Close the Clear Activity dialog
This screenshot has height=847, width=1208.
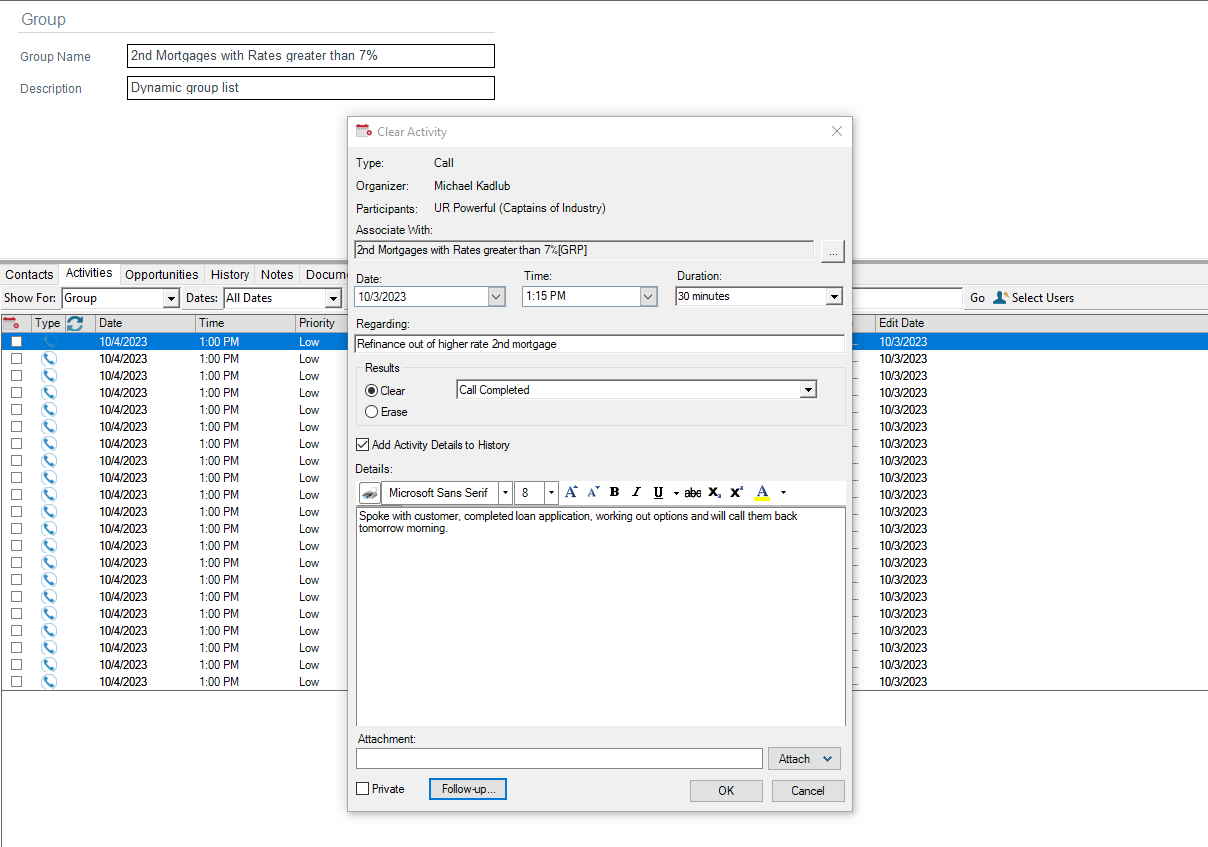837,131
